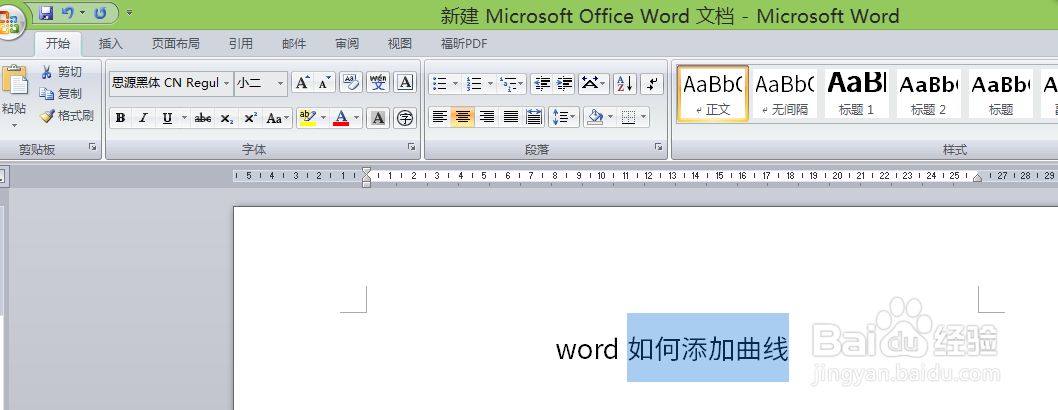
Task: Open the line spacing menu
Action: coord(564,117)
